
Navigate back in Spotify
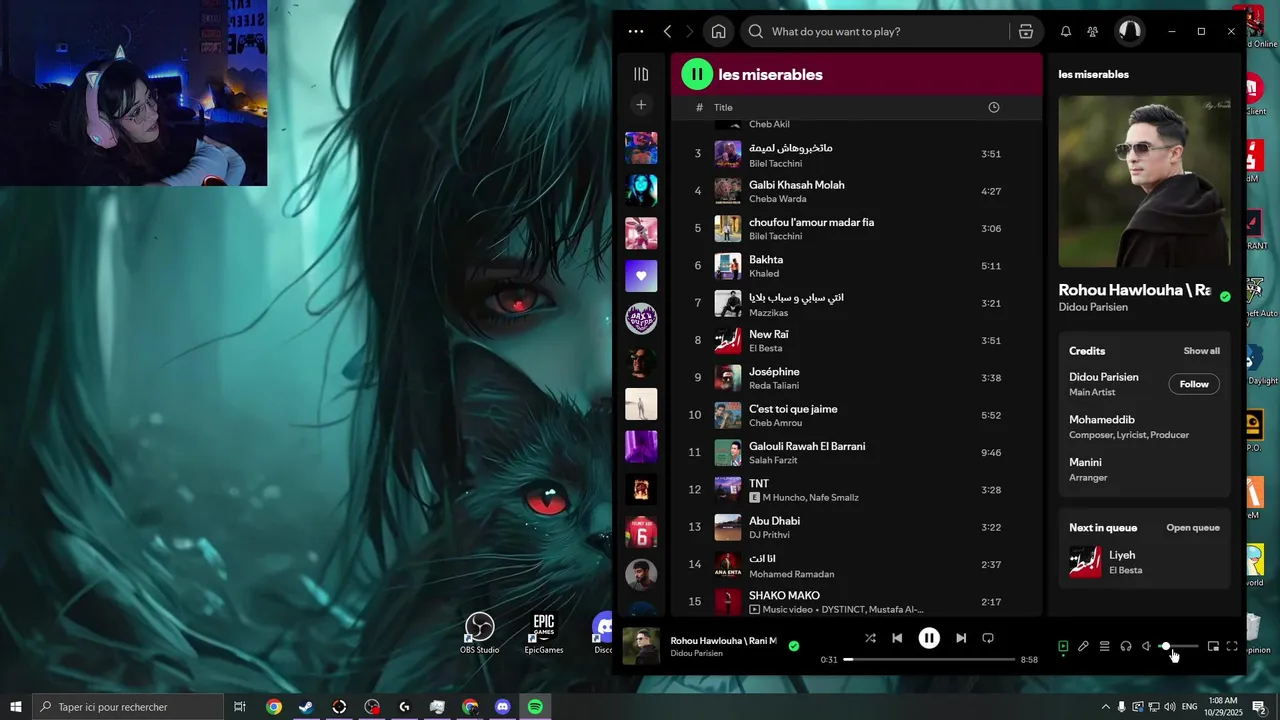(667, 32)
